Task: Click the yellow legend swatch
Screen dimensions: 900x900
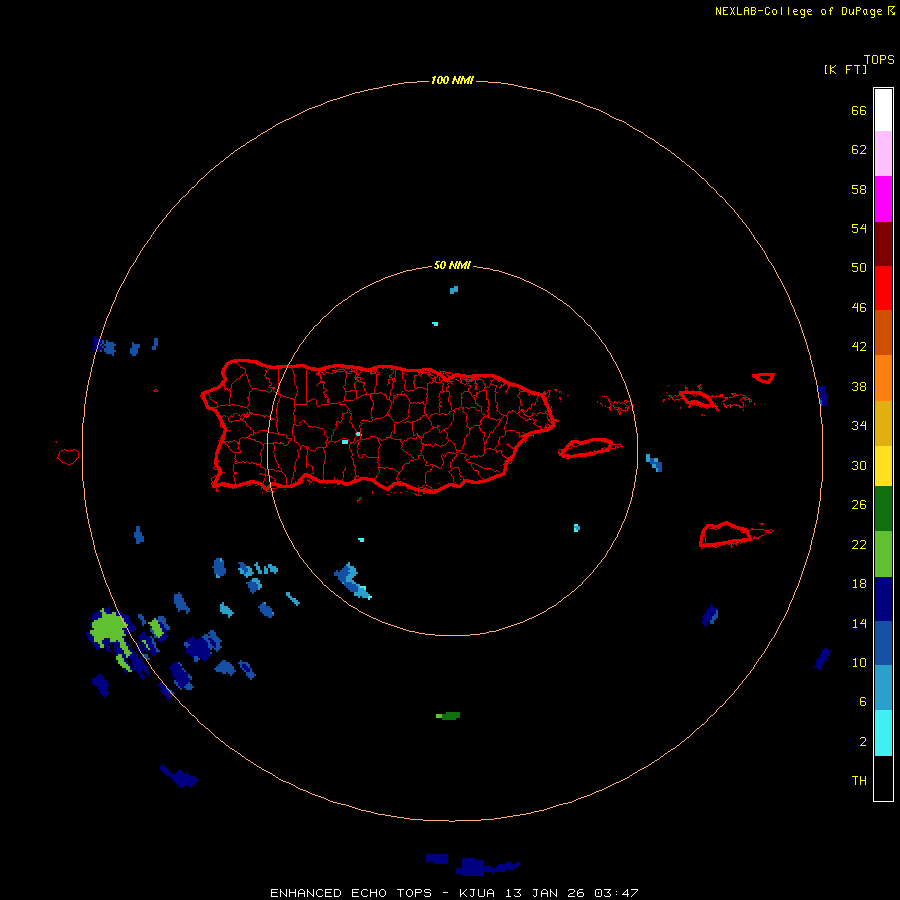Action: tap(883, 465)
